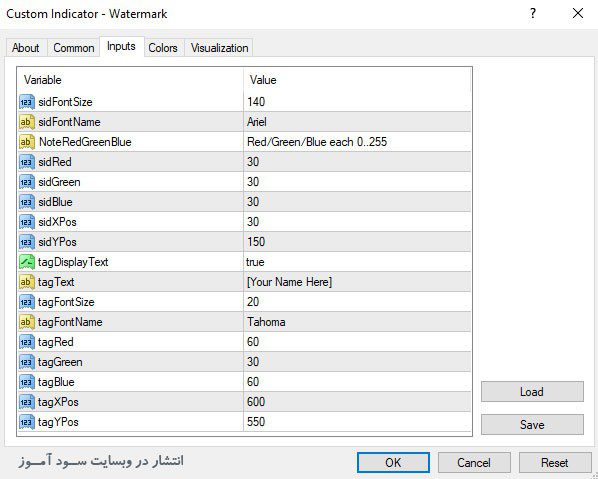
Task: Save inputs with the Save button
Action: pyautogui.click(x=532, y=424)
